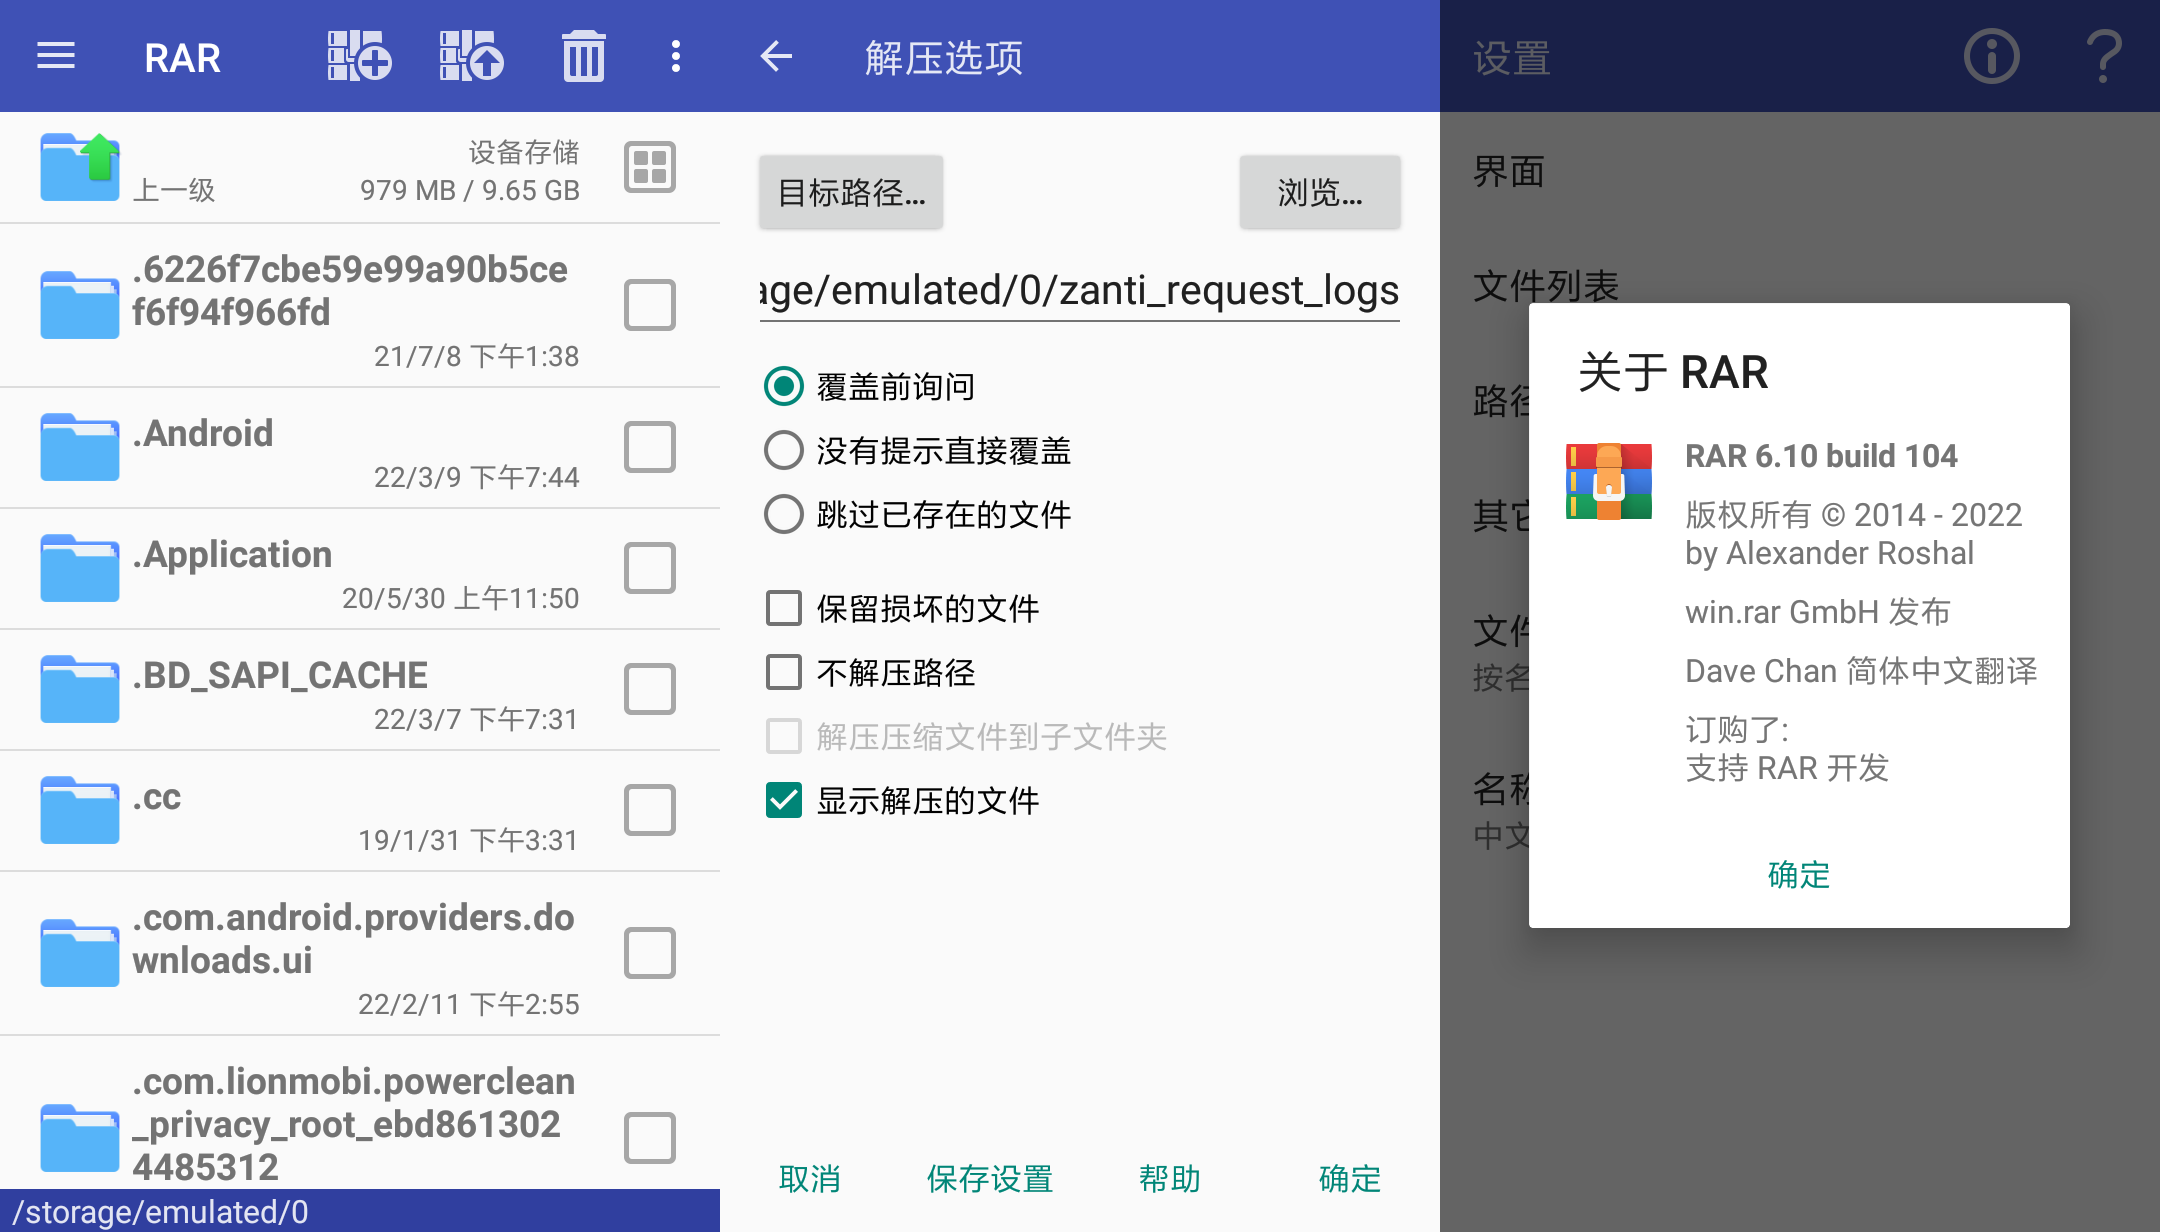Viewport: 2160px width, 1232px height.
Task: Tap the trash delete icon
Action: [583, 56]
